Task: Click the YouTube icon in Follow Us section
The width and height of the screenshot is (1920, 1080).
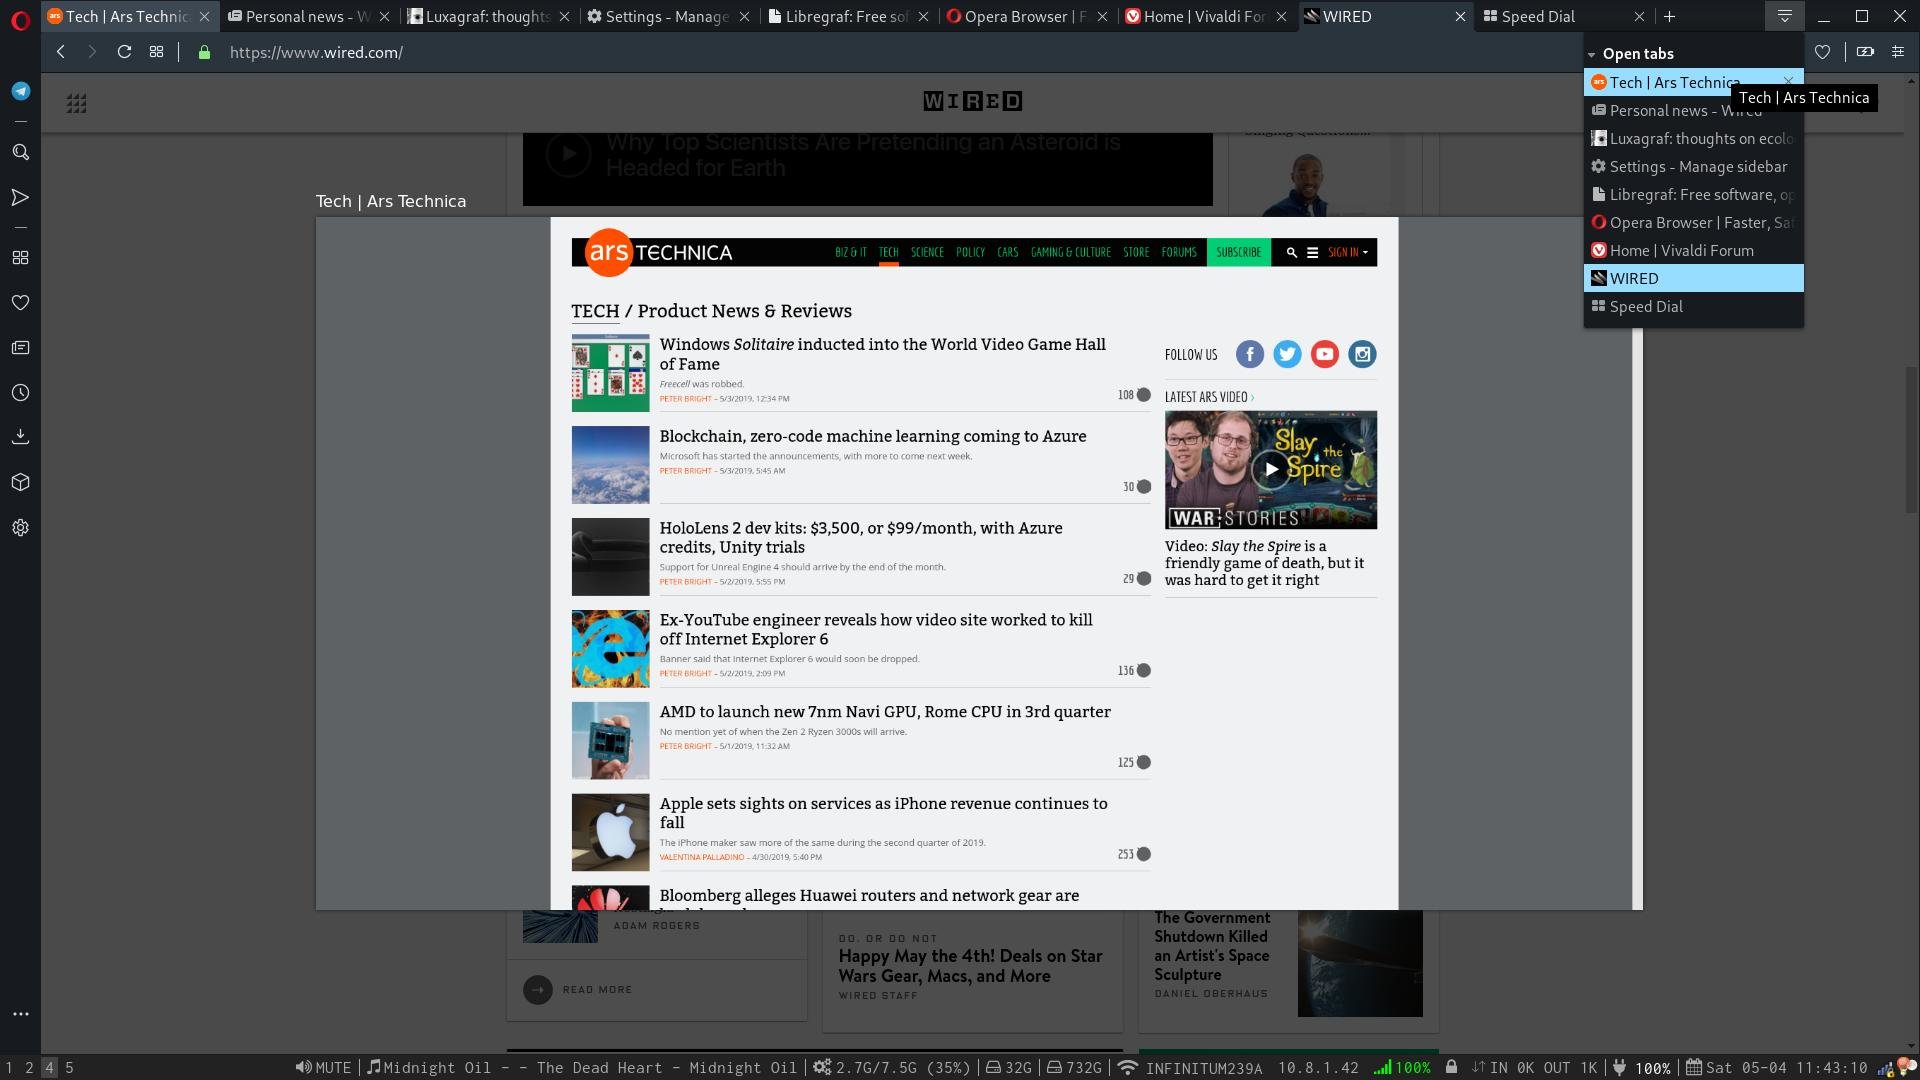Action: pyautogui.click(x=1324, y=353)
